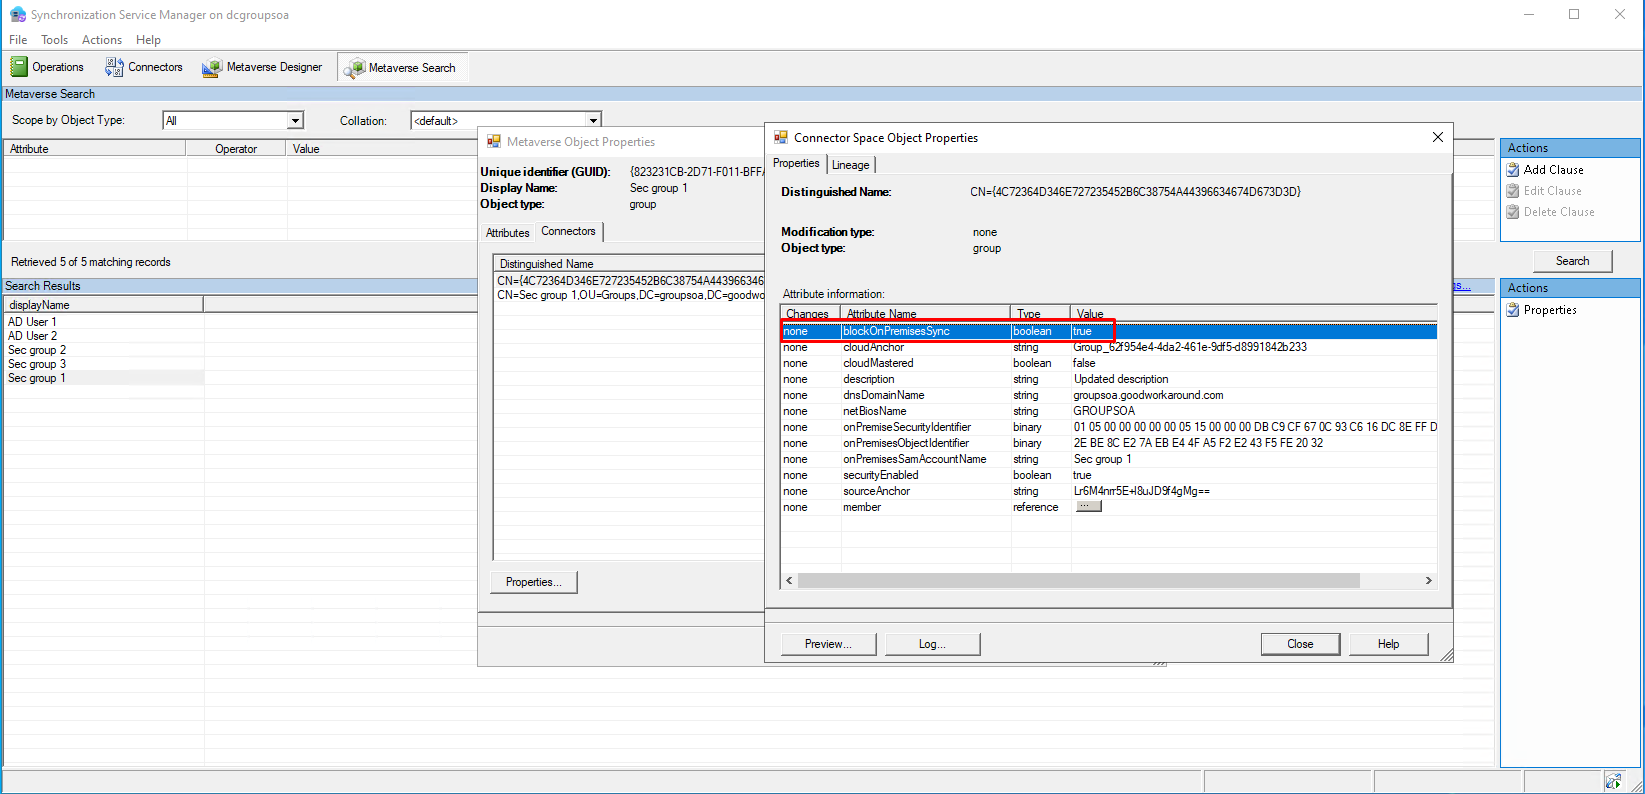Expand the Collation dropdown

point(593,121)
